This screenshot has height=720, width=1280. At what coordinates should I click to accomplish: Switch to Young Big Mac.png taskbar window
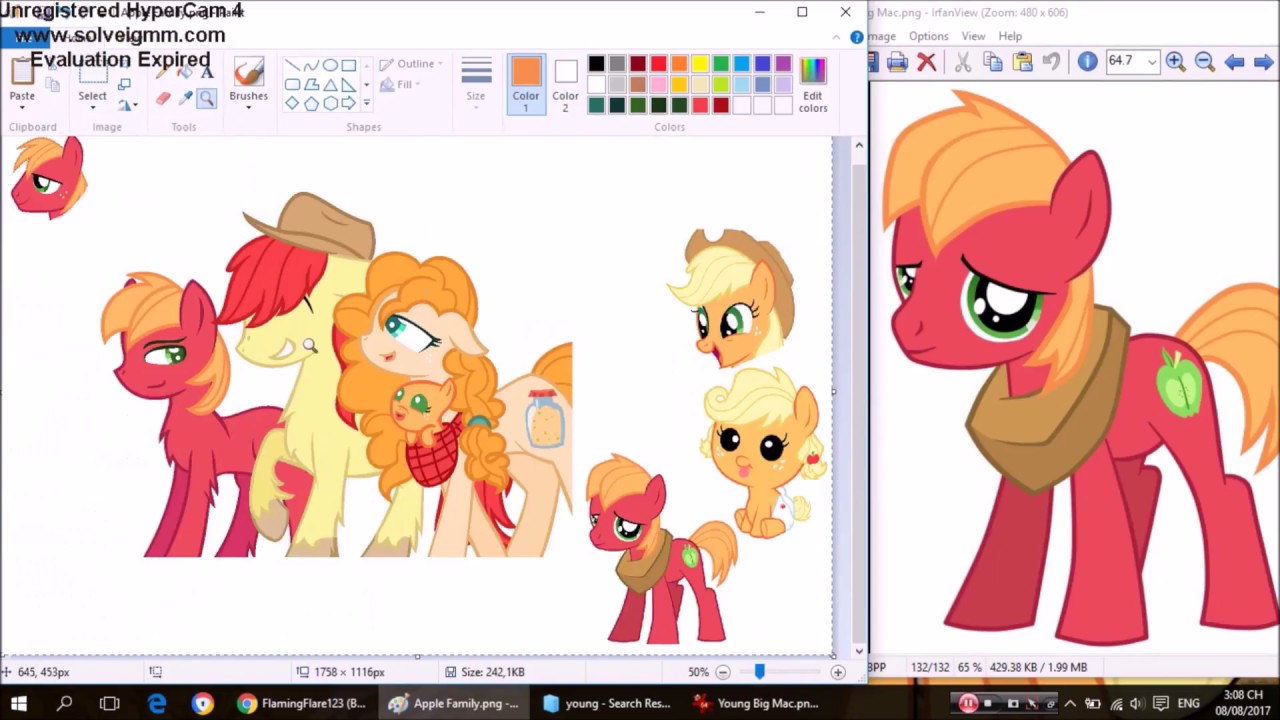tap(757, 703)
